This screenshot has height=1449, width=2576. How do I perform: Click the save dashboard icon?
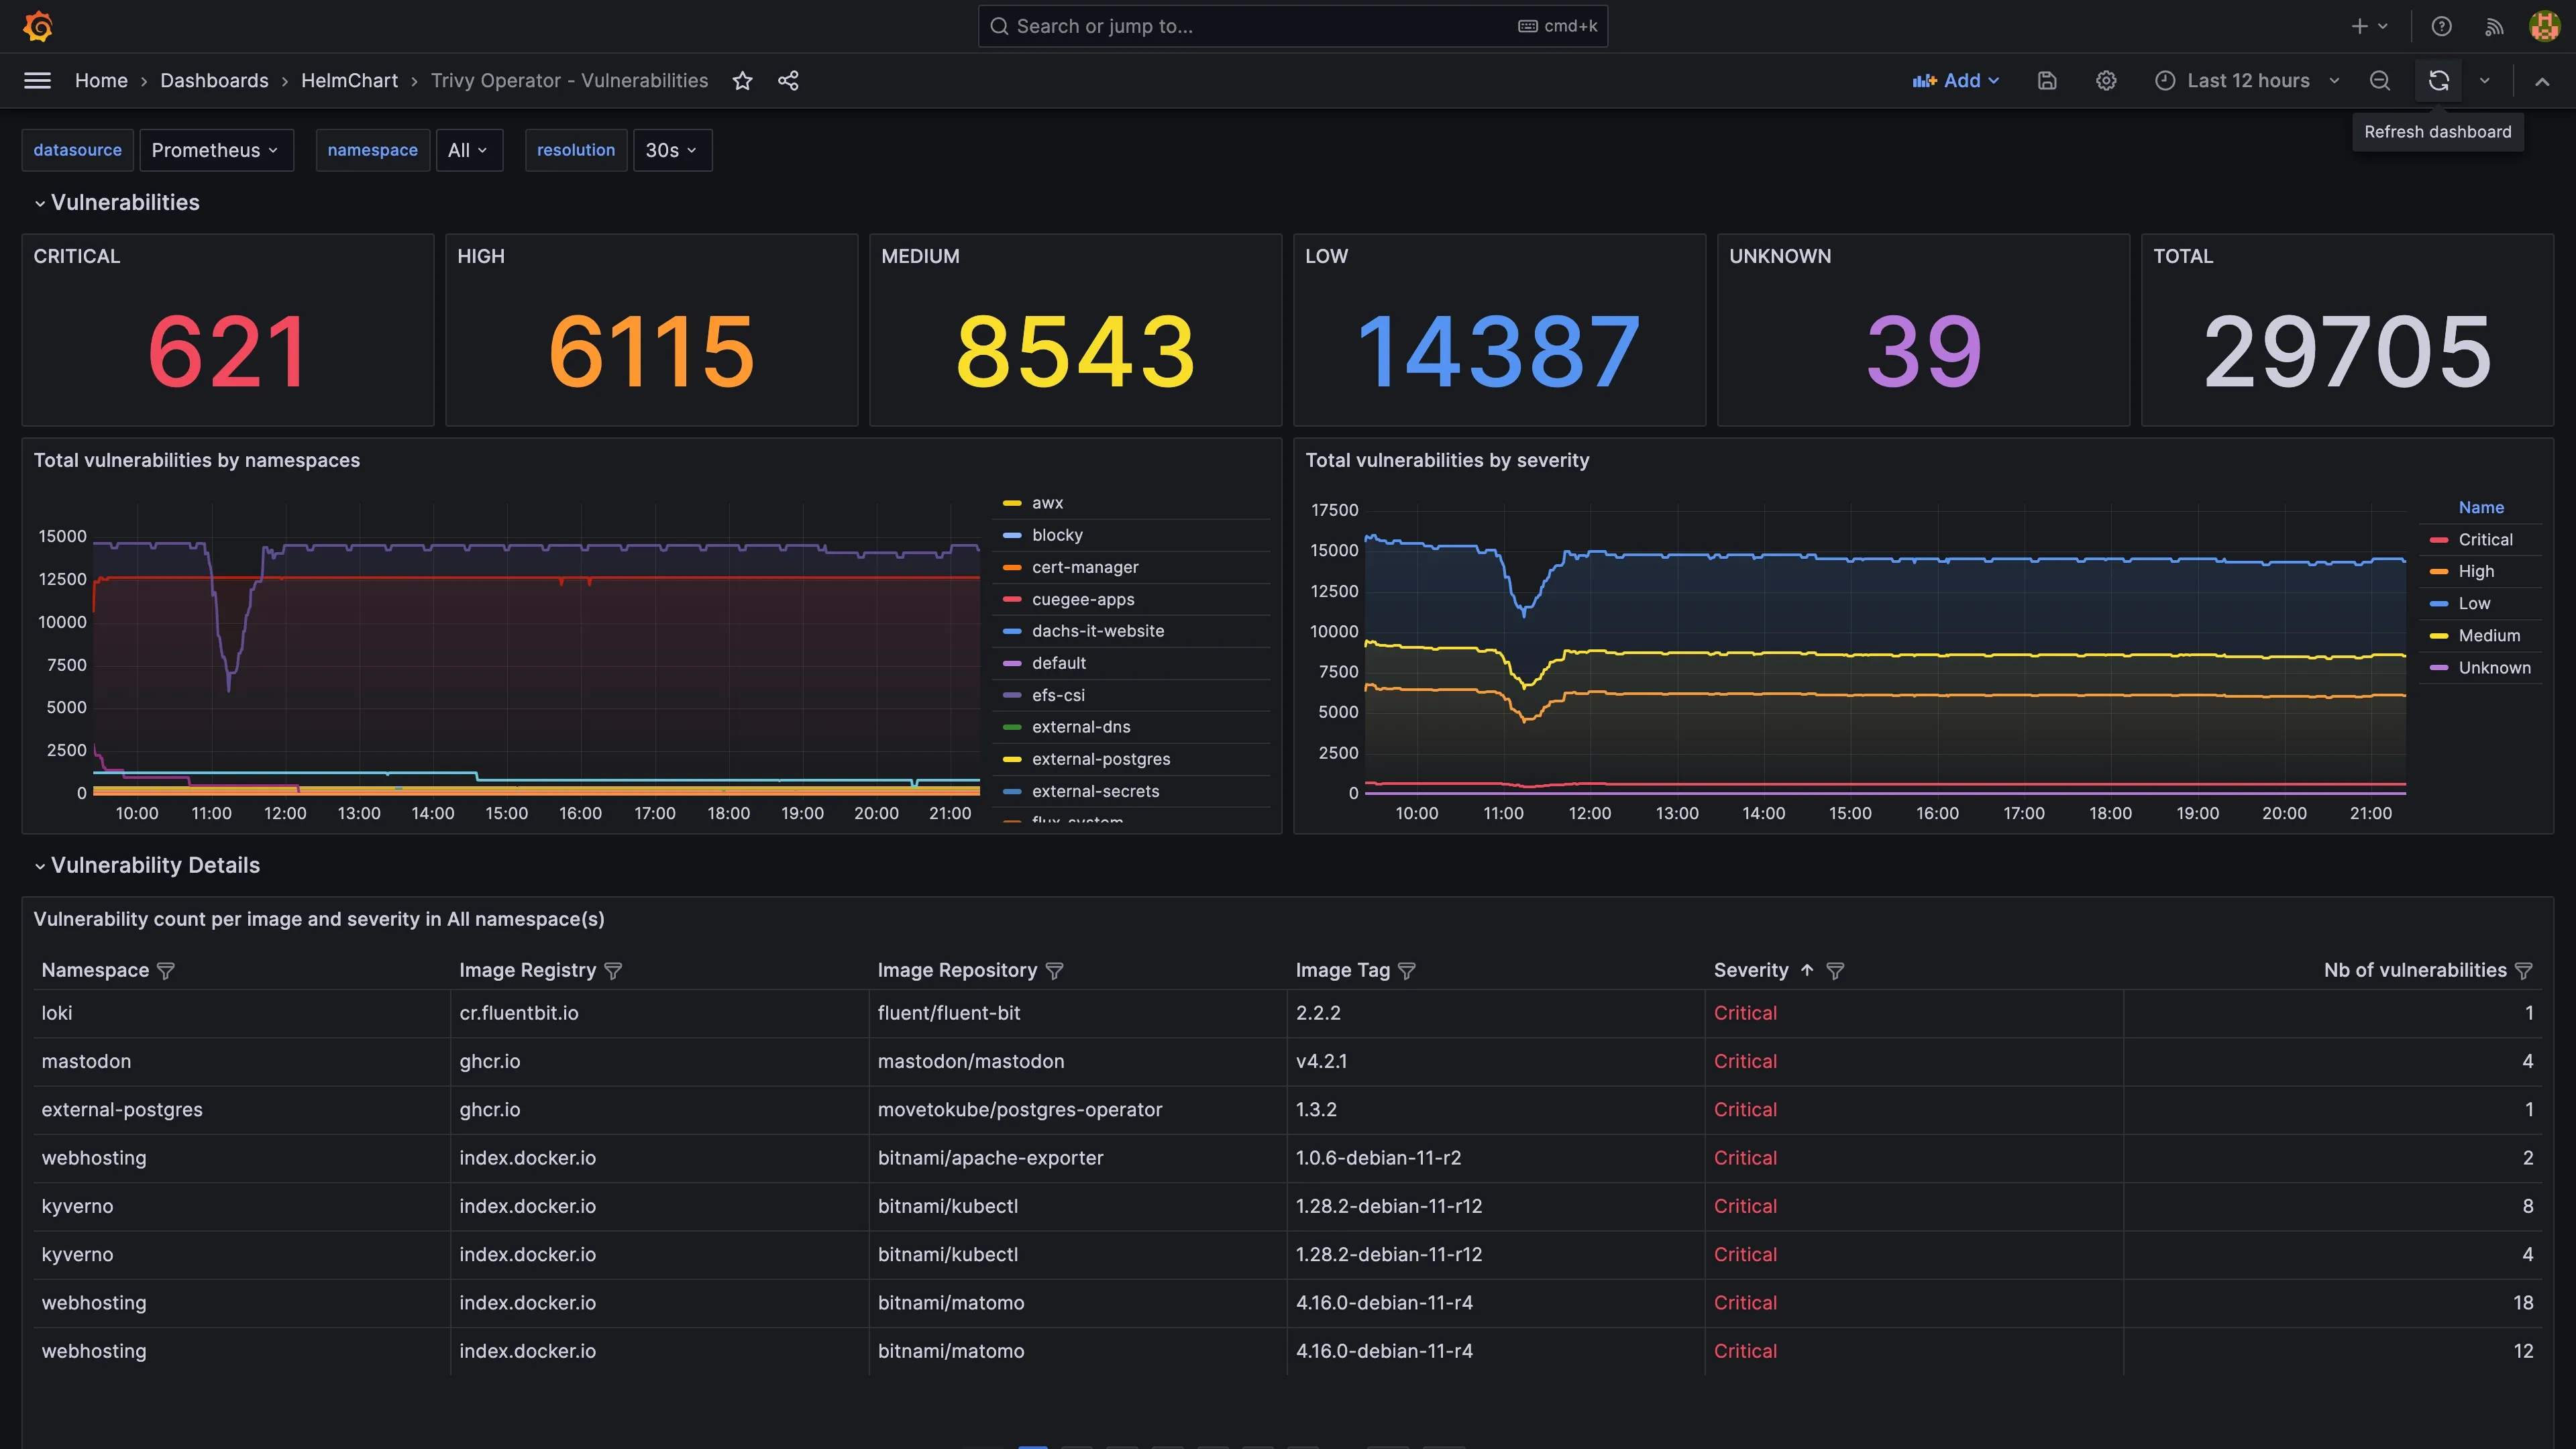(x=2047, y=81)
